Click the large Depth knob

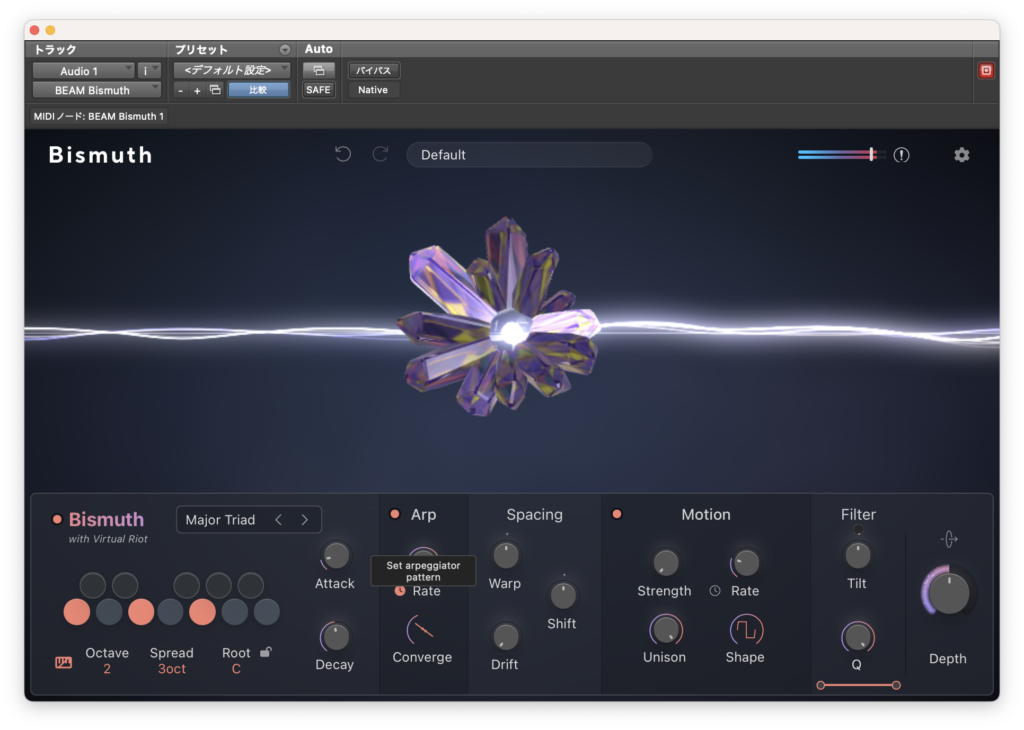[948, 592]
